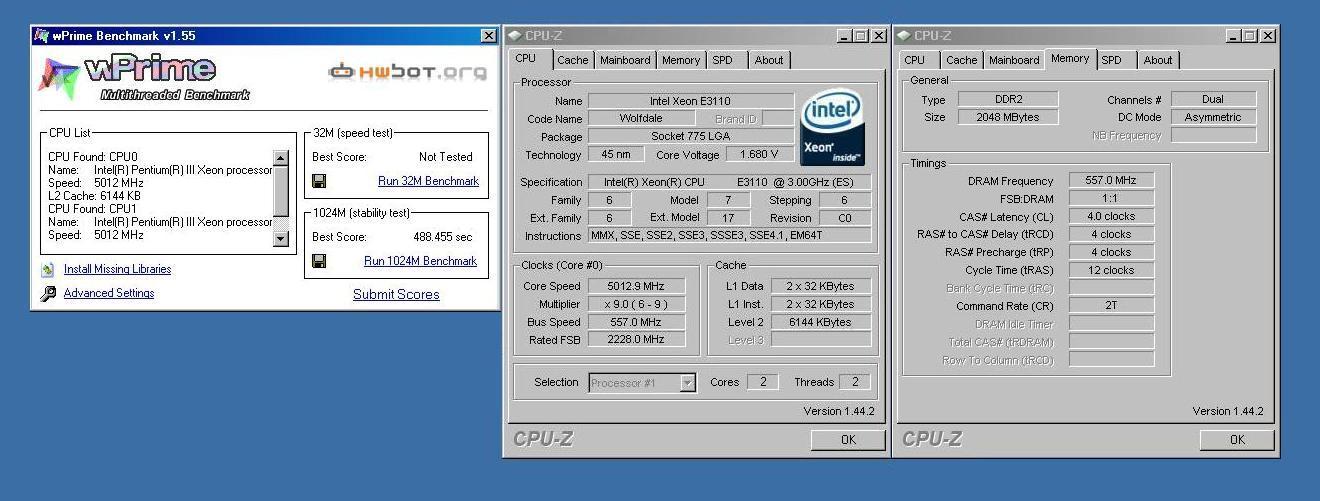Click OK in the Memory CPU-Z window
Image resolution: width=1320 pixels, height=501 pixels.
[1237, 439]
